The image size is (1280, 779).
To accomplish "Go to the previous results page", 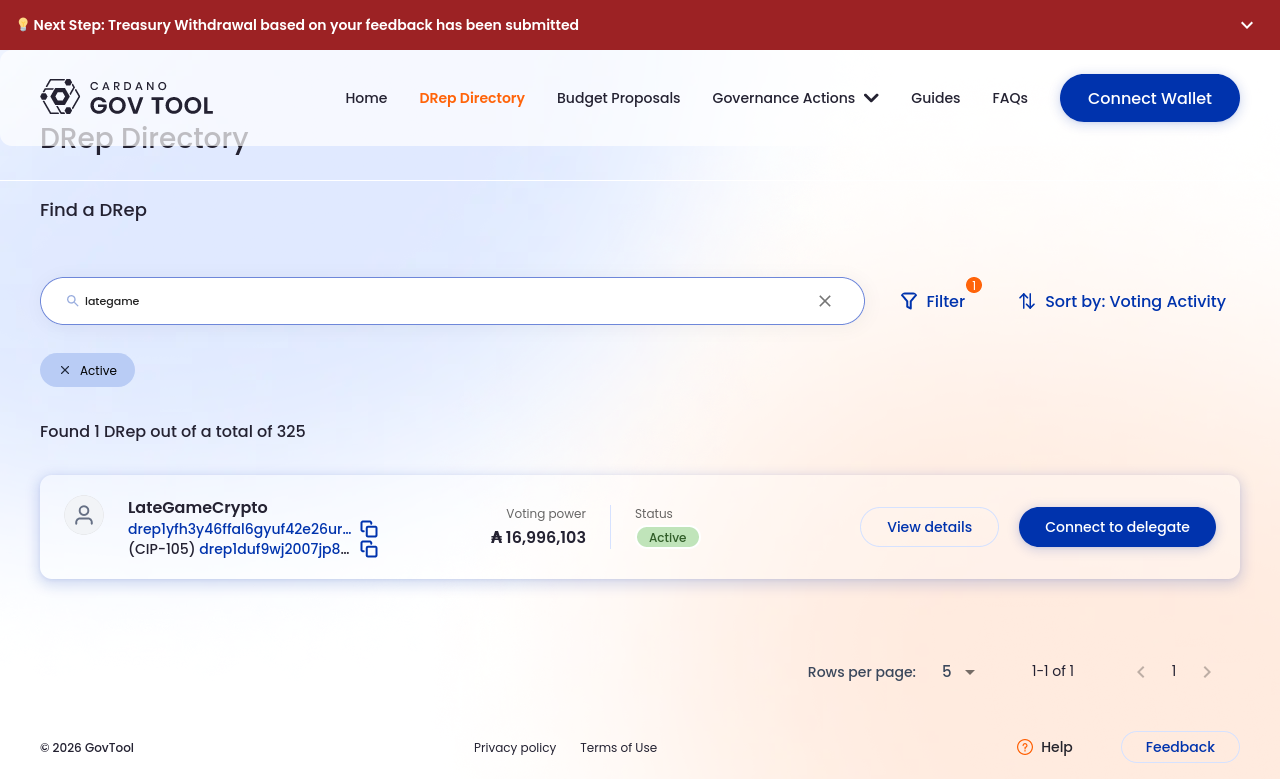I will click(x=1141, y=672).
